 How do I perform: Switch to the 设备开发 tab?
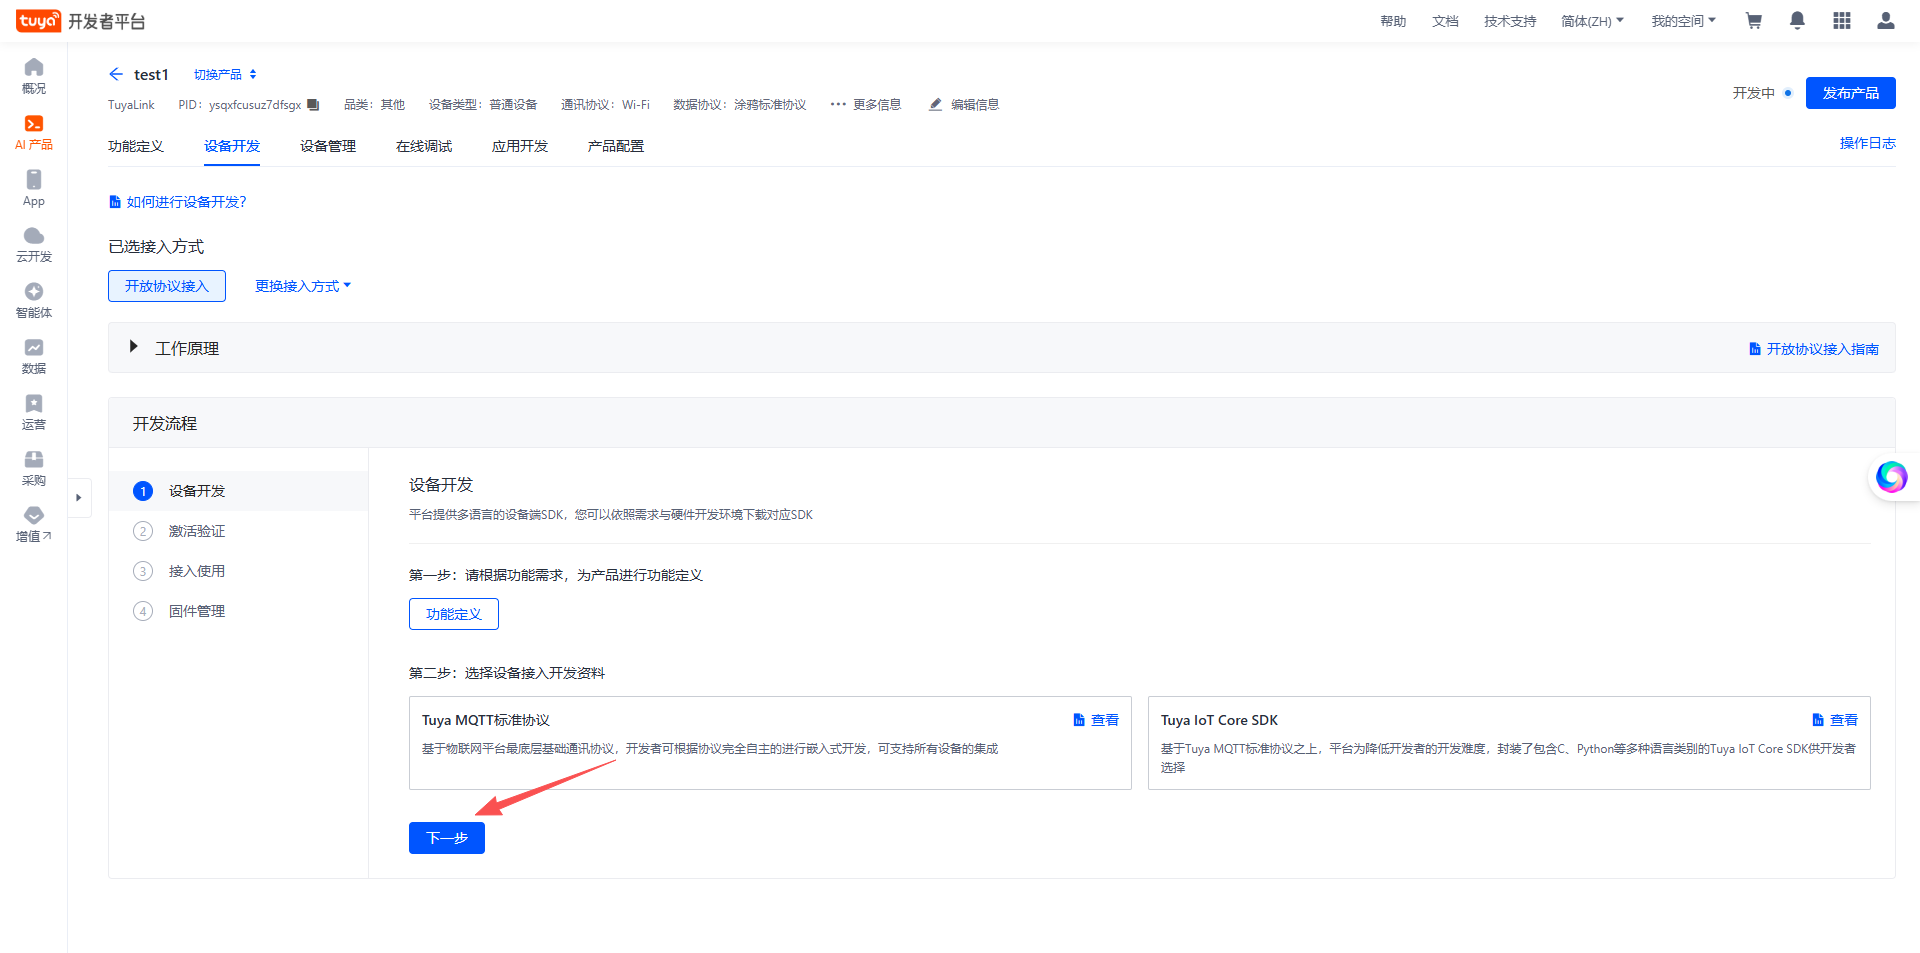232,146
